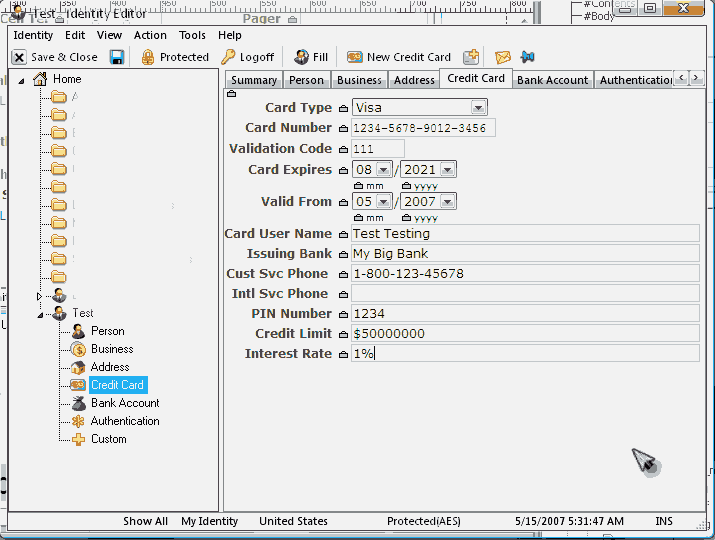Click the lock icon beside Issuing Bank

pyautogui.click(x=343, y=254)
